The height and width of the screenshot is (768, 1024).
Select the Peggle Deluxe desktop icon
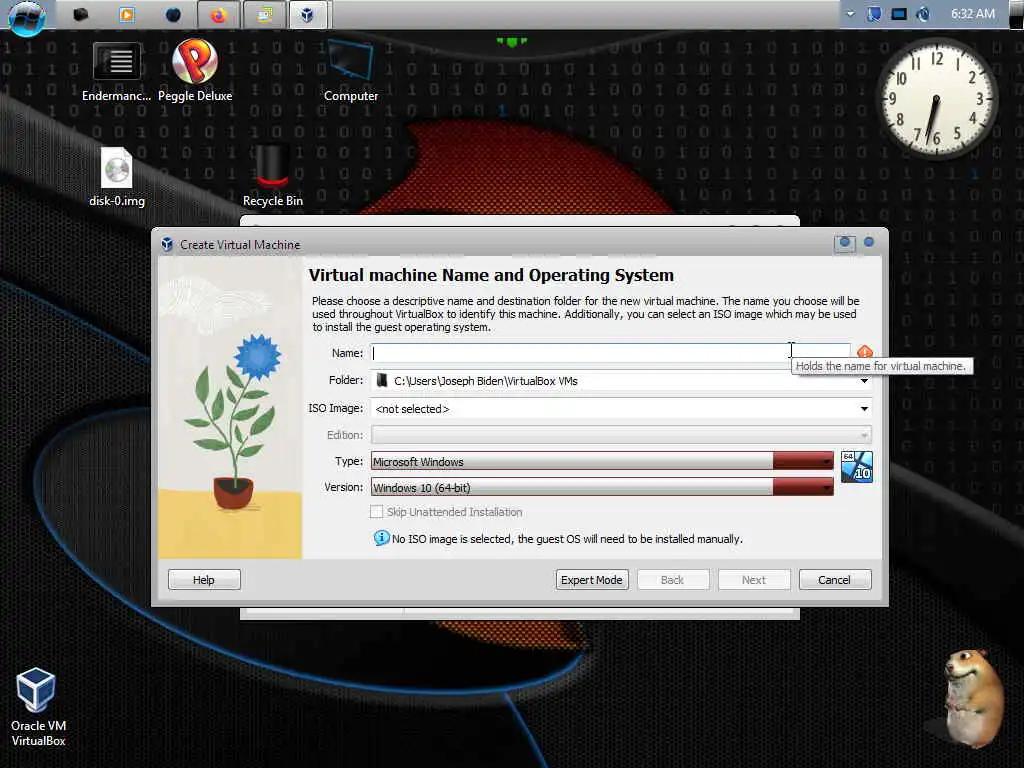pos(195,71)
